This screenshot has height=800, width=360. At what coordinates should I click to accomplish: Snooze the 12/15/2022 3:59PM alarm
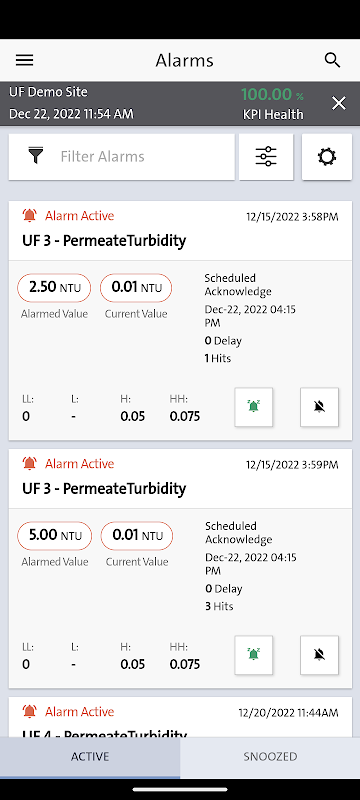[253, 655]
